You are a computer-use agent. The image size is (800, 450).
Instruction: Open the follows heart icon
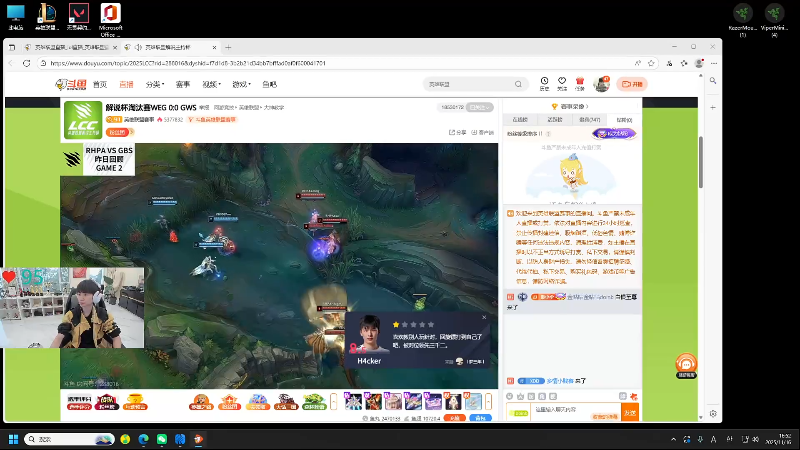(x=562, y=84)
